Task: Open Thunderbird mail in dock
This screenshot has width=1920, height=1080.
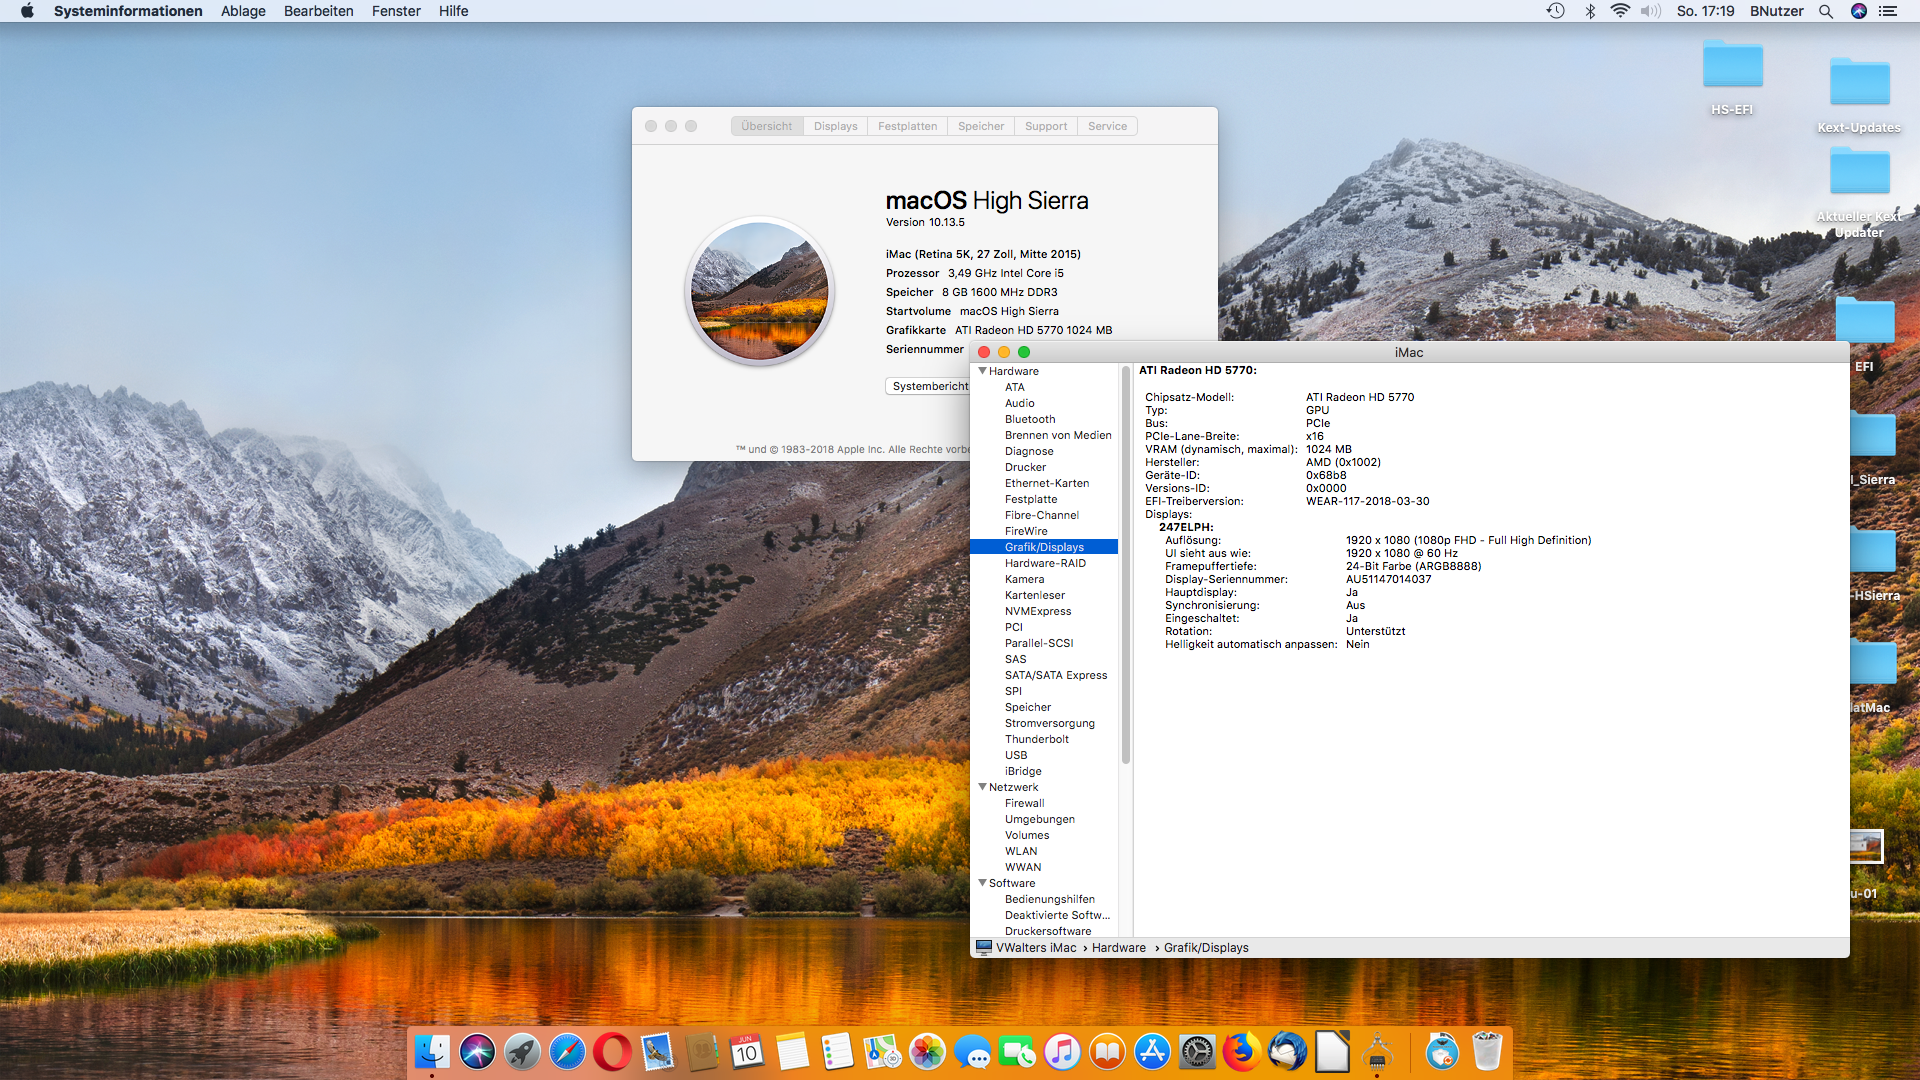Action: (1287, 1052)
